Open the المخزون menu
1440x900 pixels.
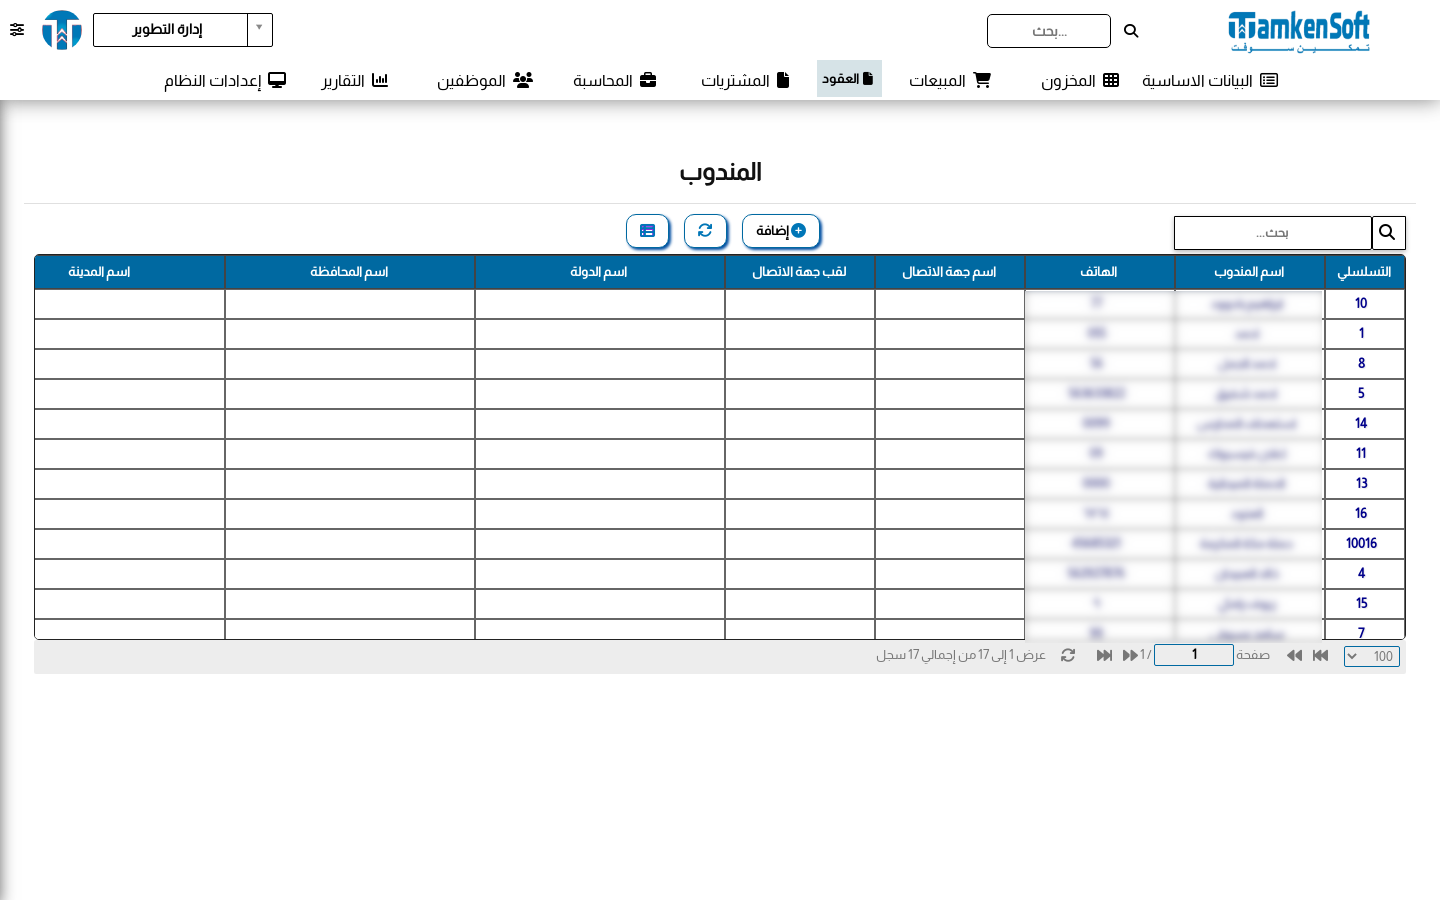pyautogui.click(x=1080, y=80)
